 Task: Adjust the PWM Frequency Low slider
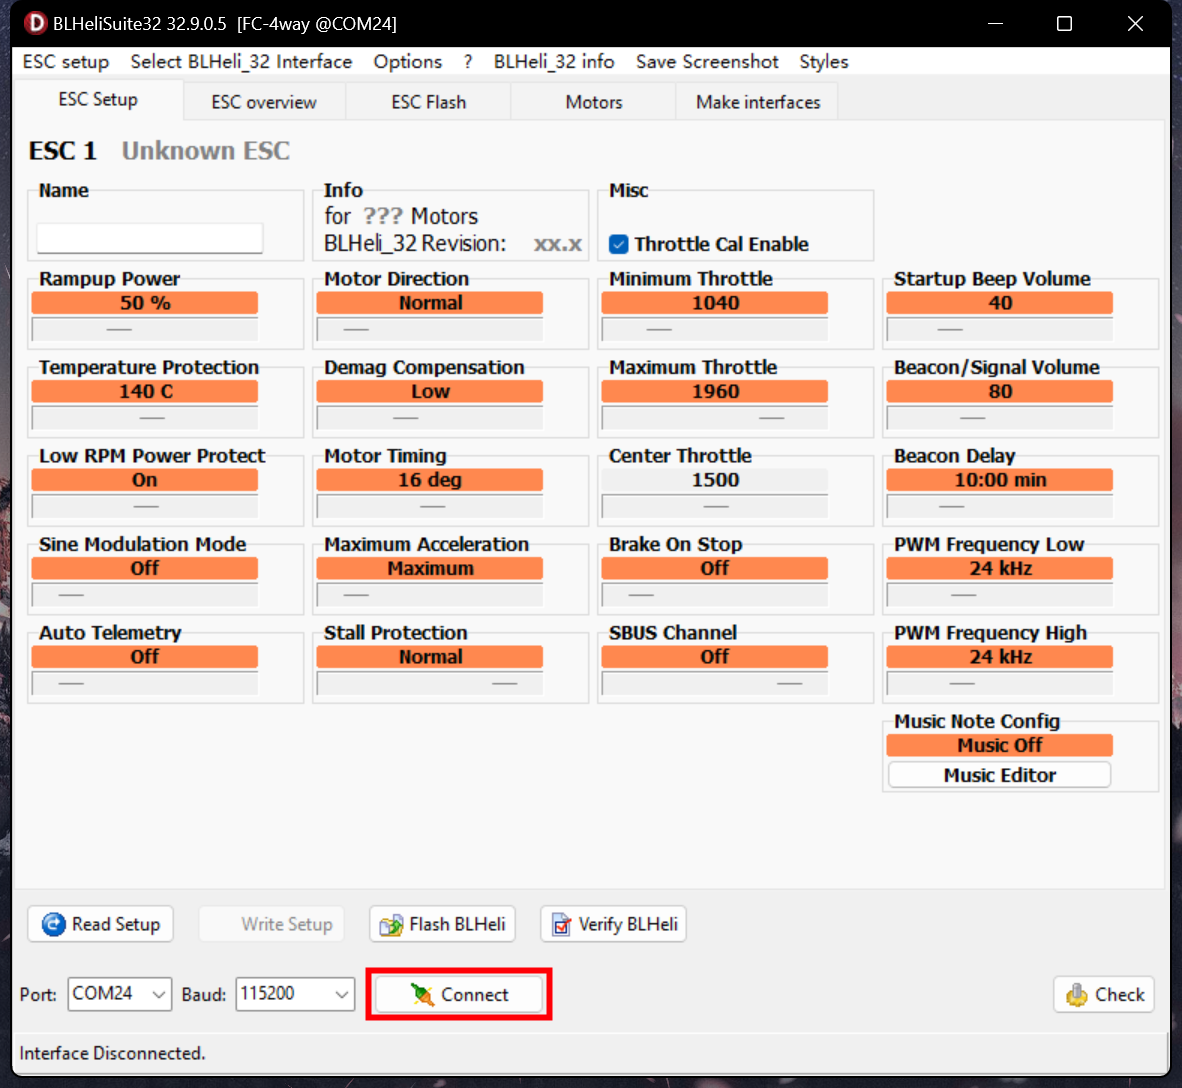click(x=1000, y=595)
